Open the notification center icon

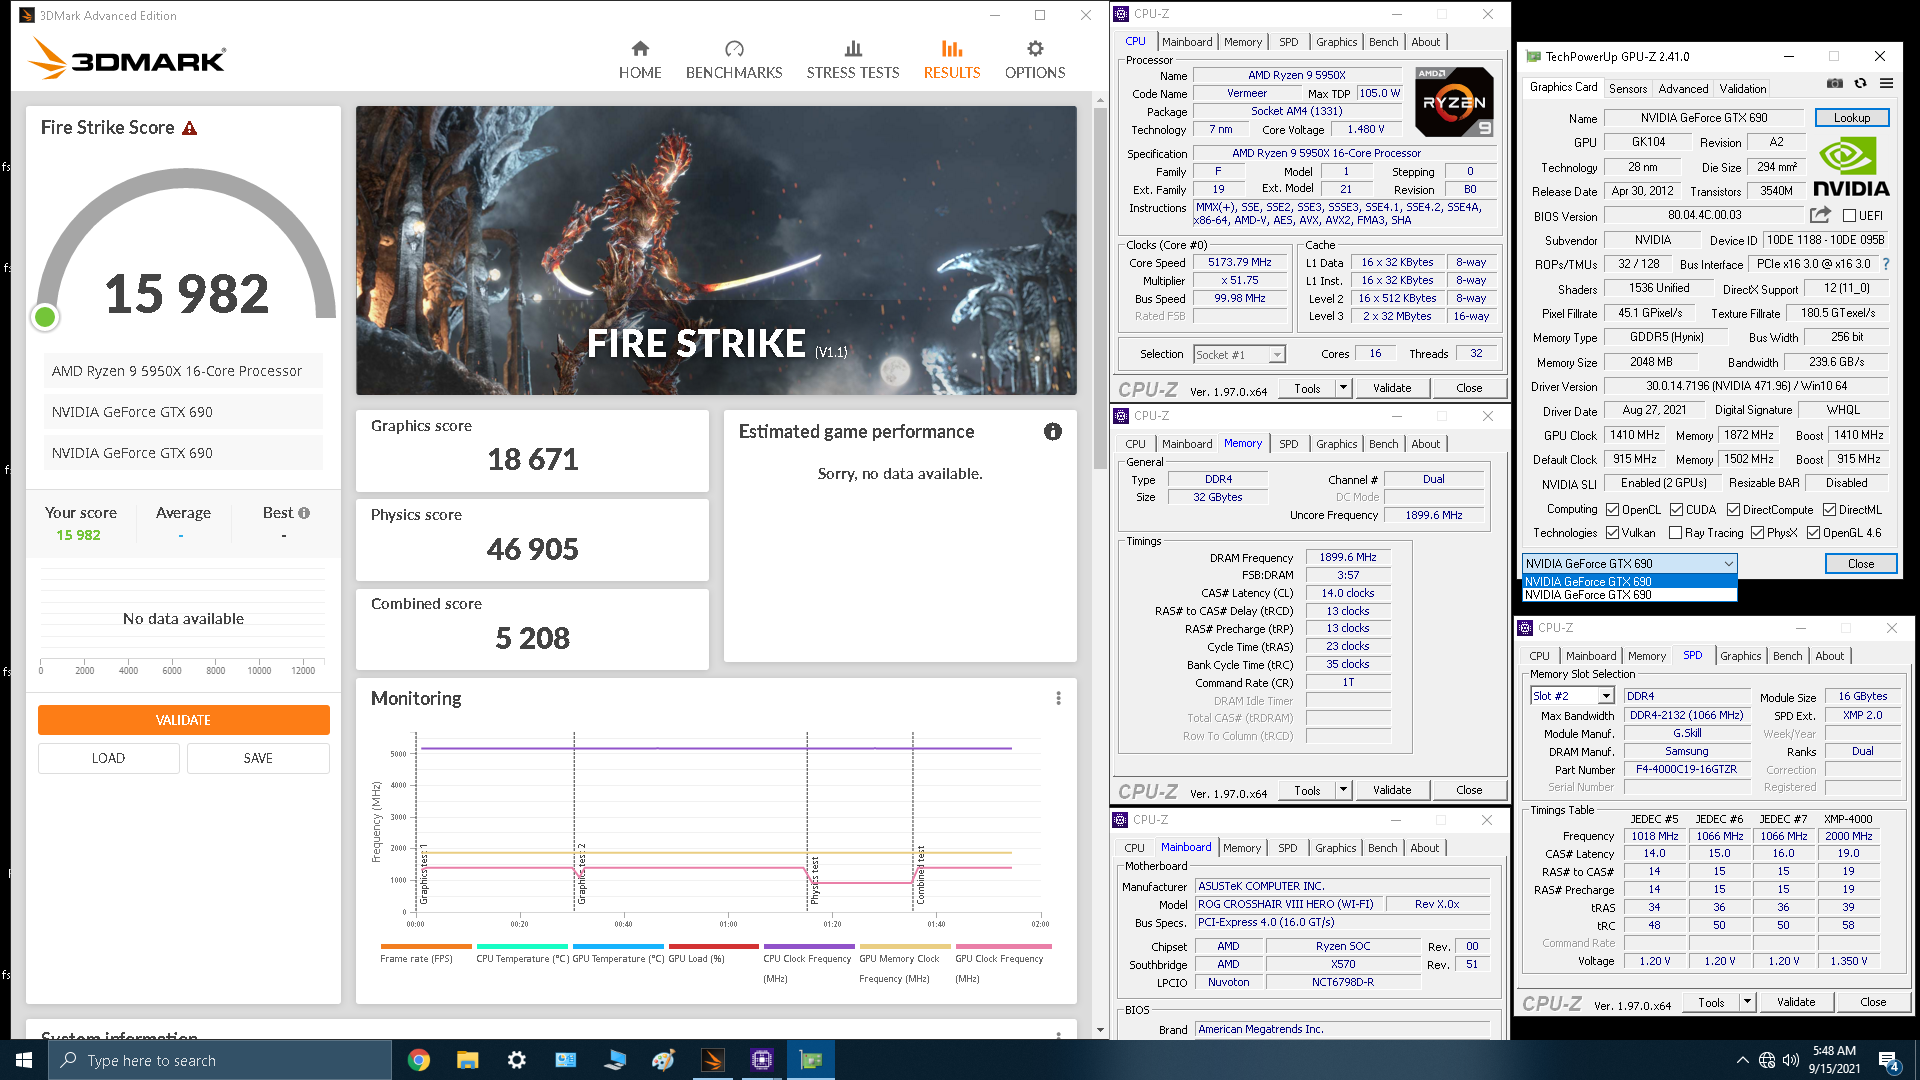pyautogui.click(x=1889, y=1061)
